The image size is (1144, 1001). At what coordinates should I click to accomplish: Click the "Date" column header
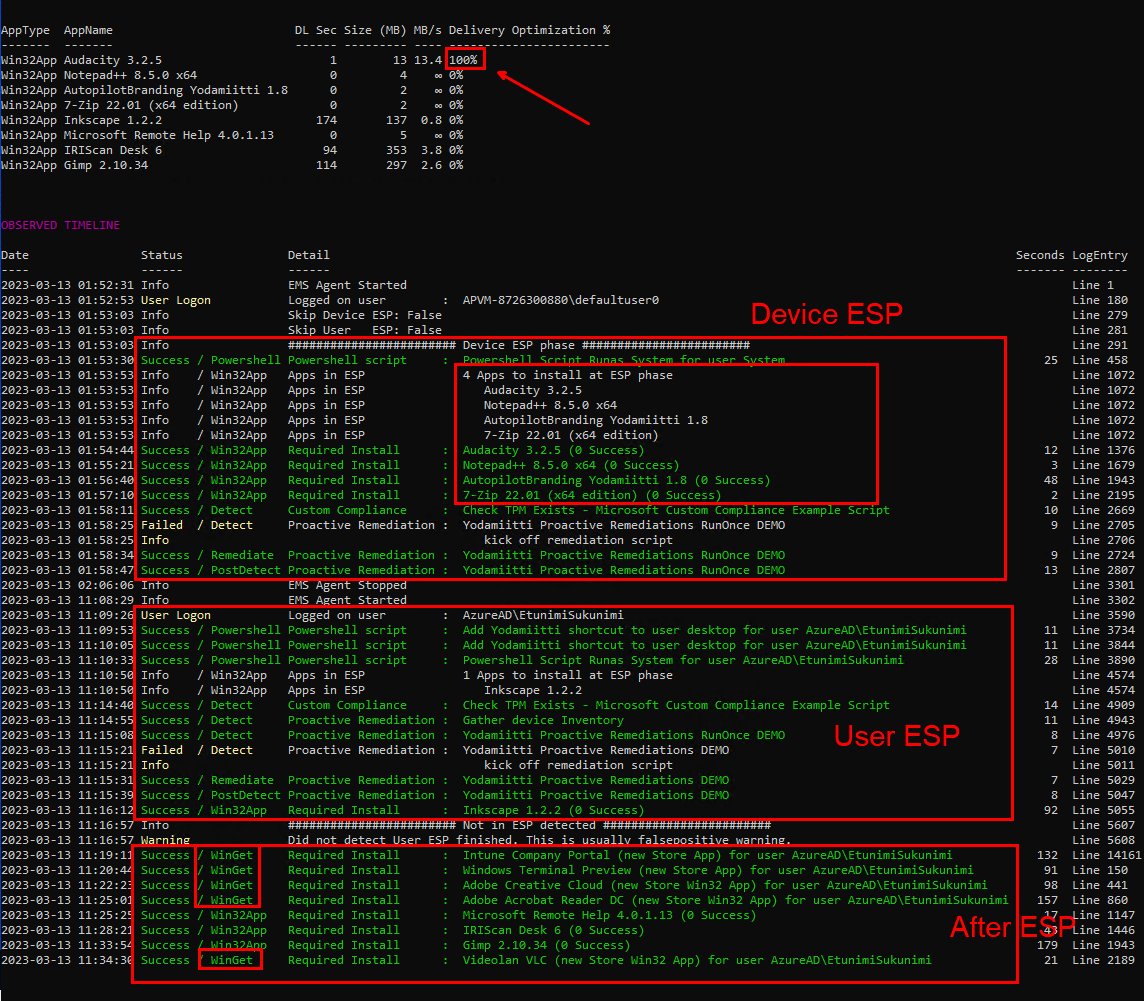coord(15,255)
